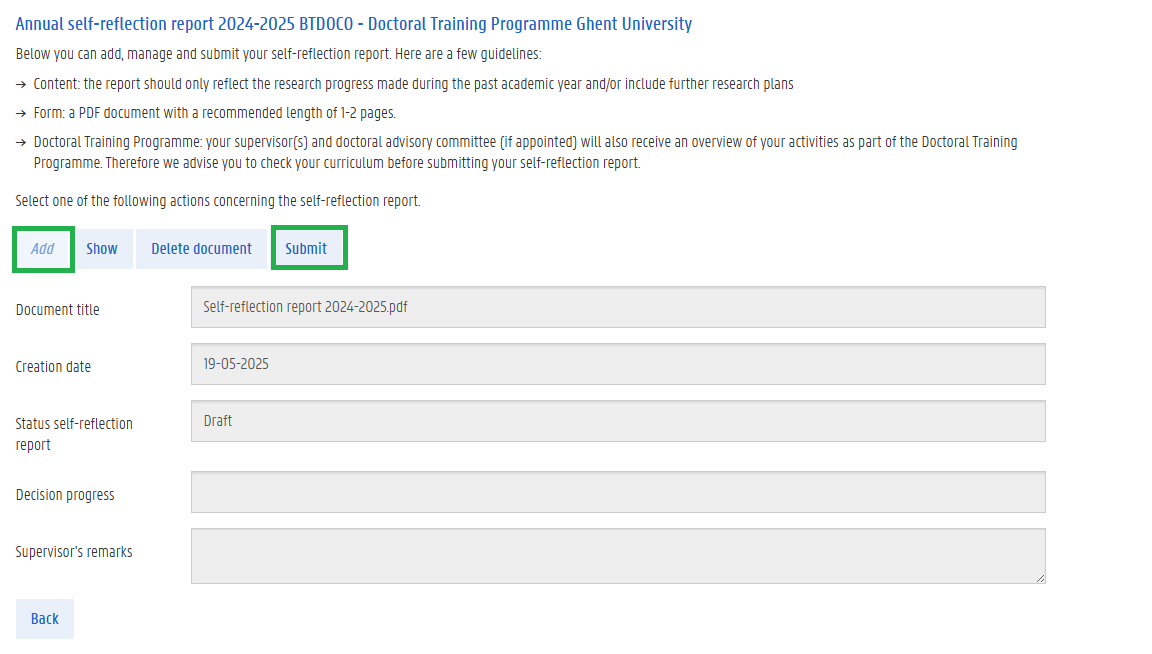Click the arrow bullet before Doctoral Training Programme
Viewport: 1152px width, 654px height.
(22, 143)
